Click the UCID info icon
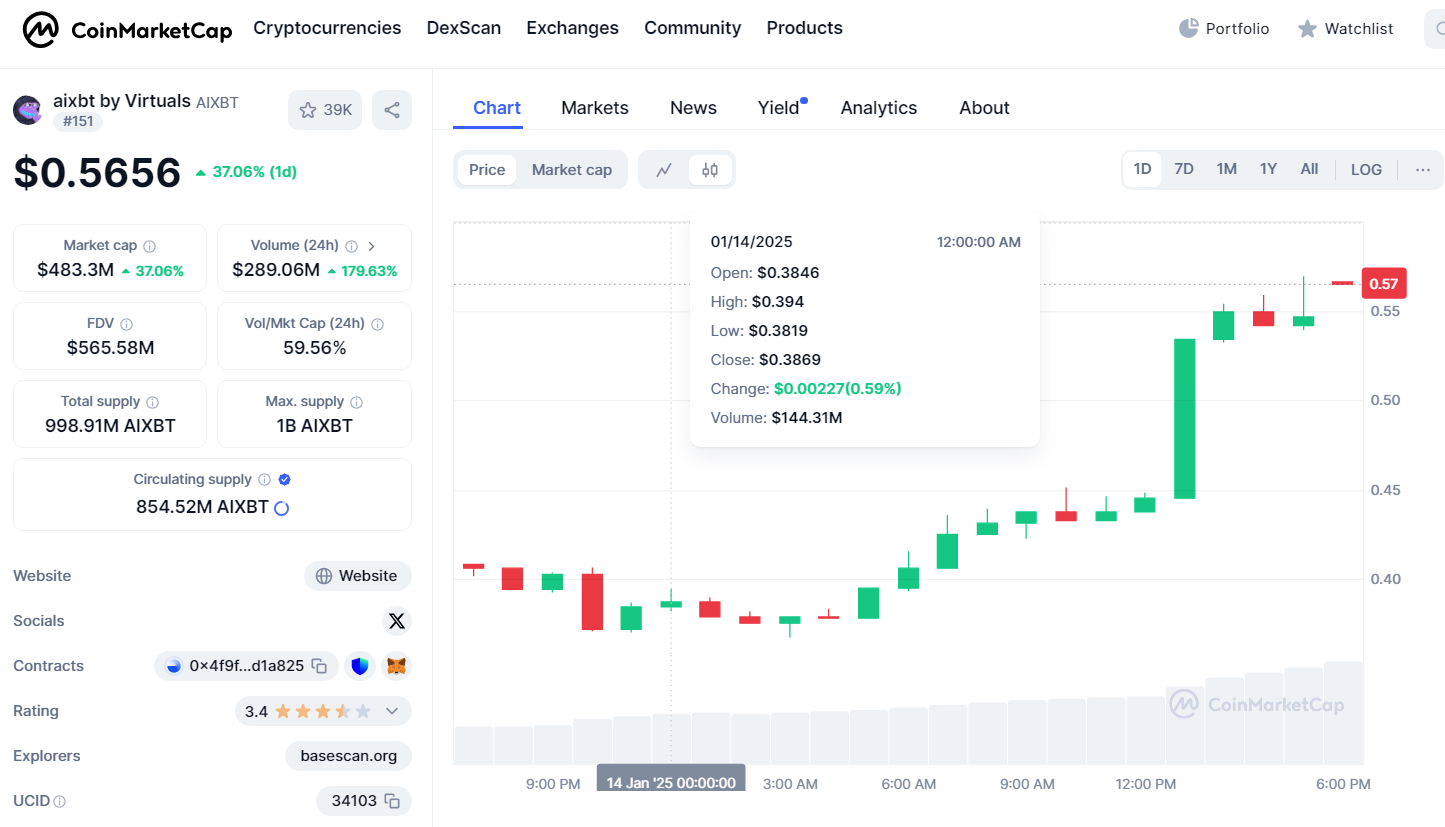Viewport: 1445px width, 827px height. (x=59, y=802)
